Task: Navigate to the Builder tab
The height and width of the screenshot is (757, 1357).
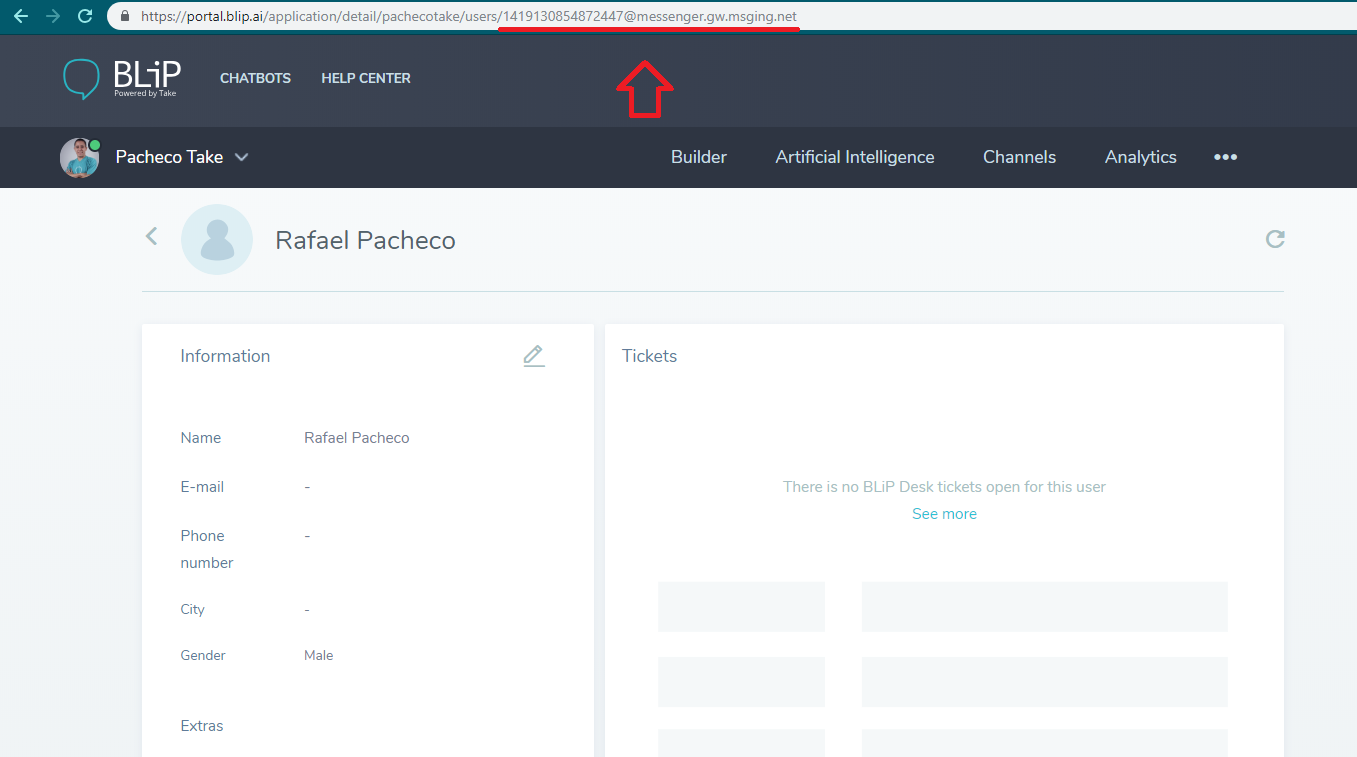Action: [x=698, y=157]
